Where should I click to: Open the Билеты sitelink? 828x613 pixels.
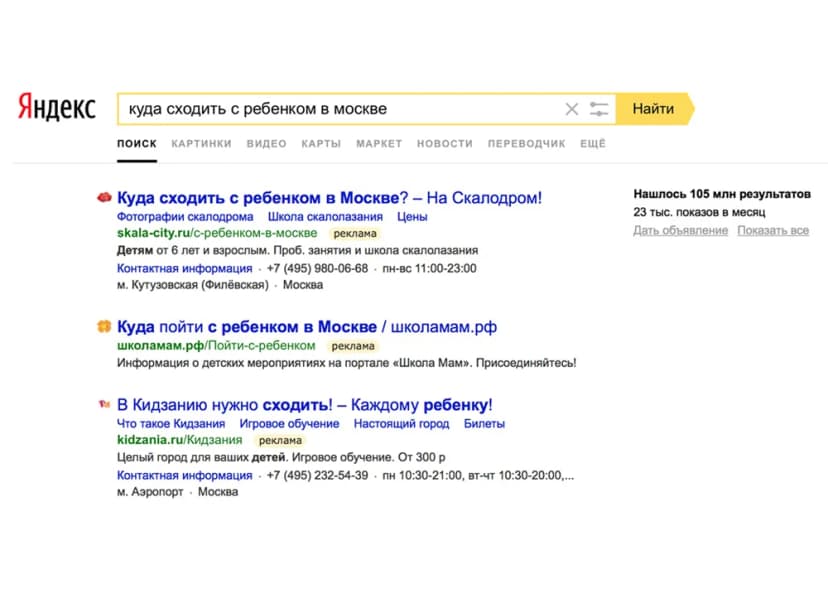click(484, 423)
